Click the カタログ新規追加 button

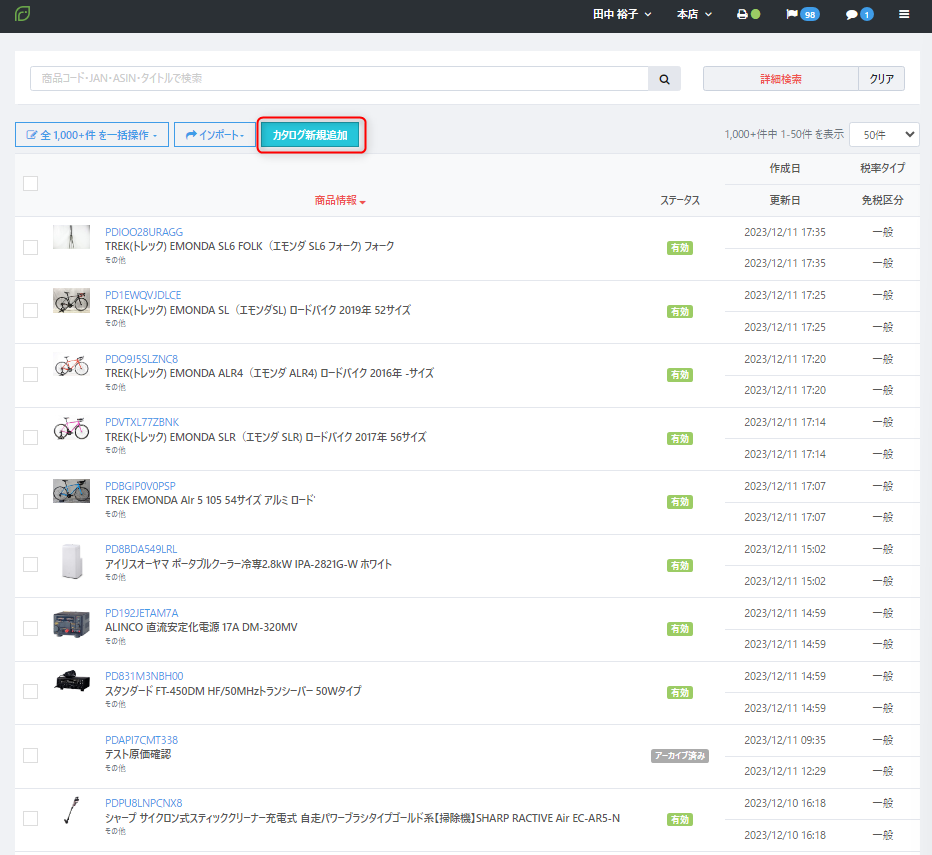click(310, 135)
